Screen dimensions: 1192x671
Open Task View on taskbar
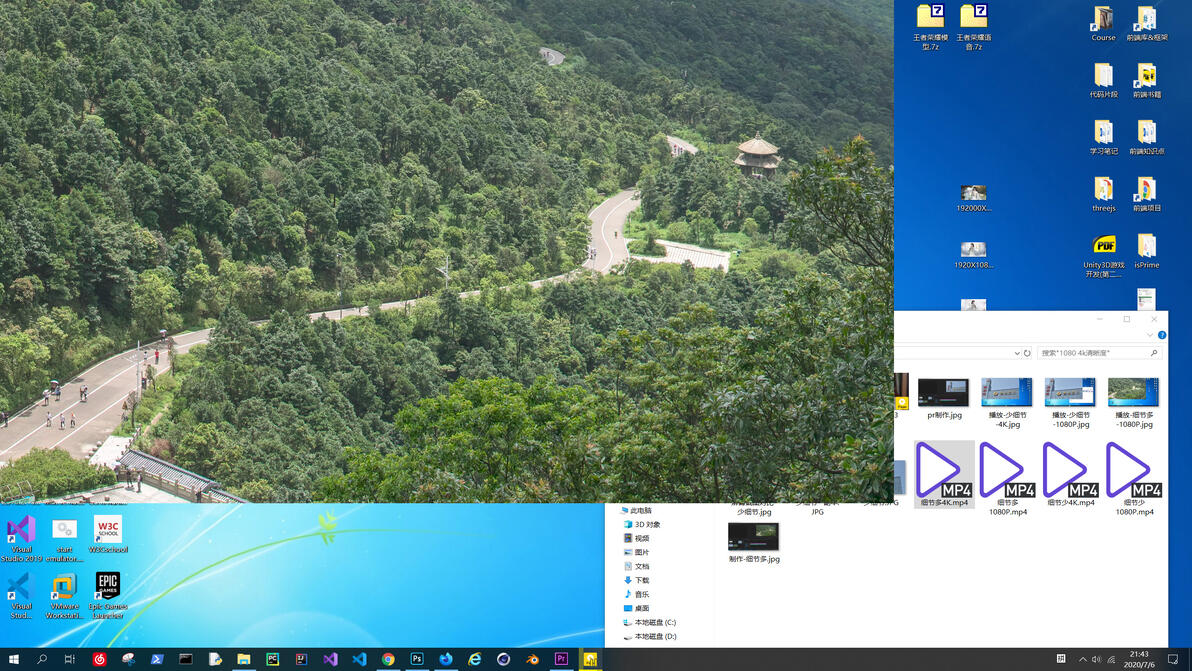coord(70,659)
